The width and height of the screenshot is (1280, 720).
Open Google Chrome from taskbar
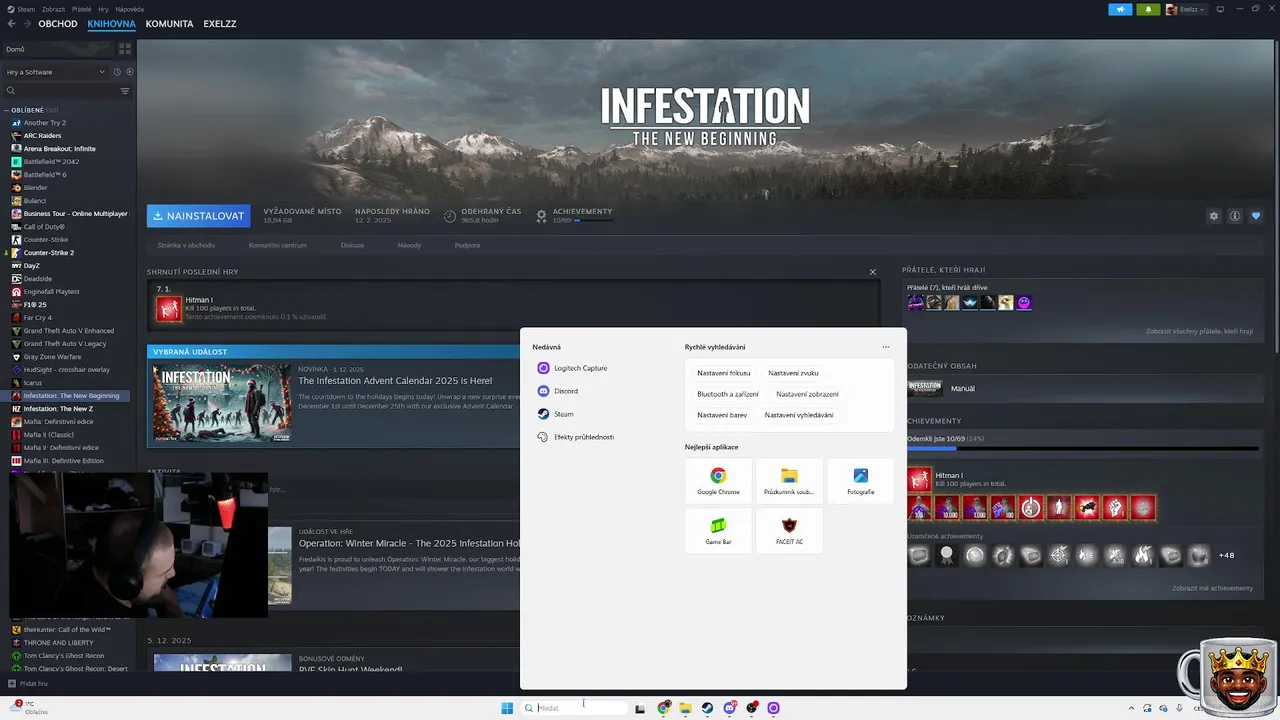point(663,708)
